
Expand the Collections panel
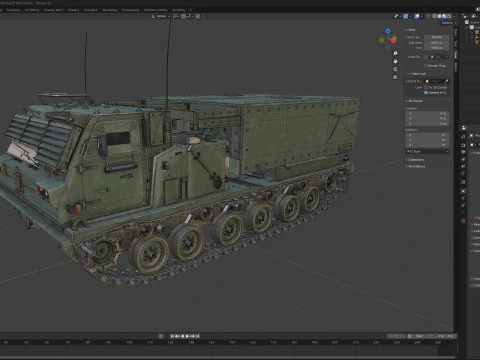tap(415, 160)
